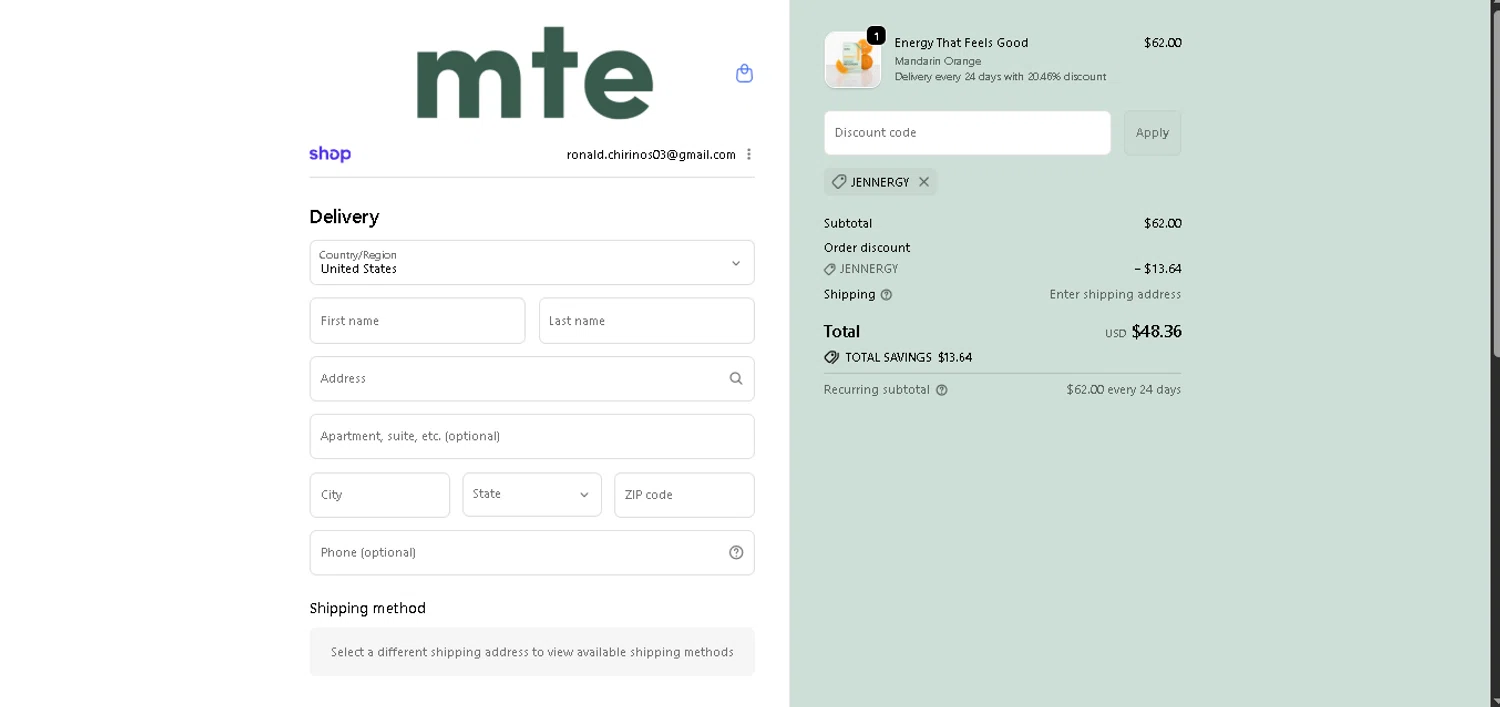Focus the Phone (optional) field
This screenshot has height=707, width=1500.
coord(532,553)
